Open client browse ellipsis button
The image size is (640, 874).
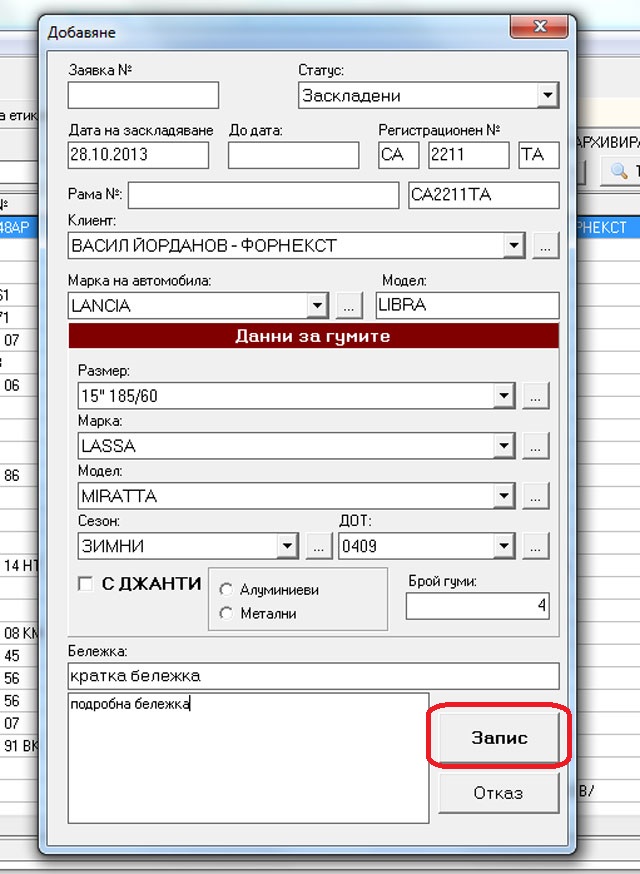546,245
